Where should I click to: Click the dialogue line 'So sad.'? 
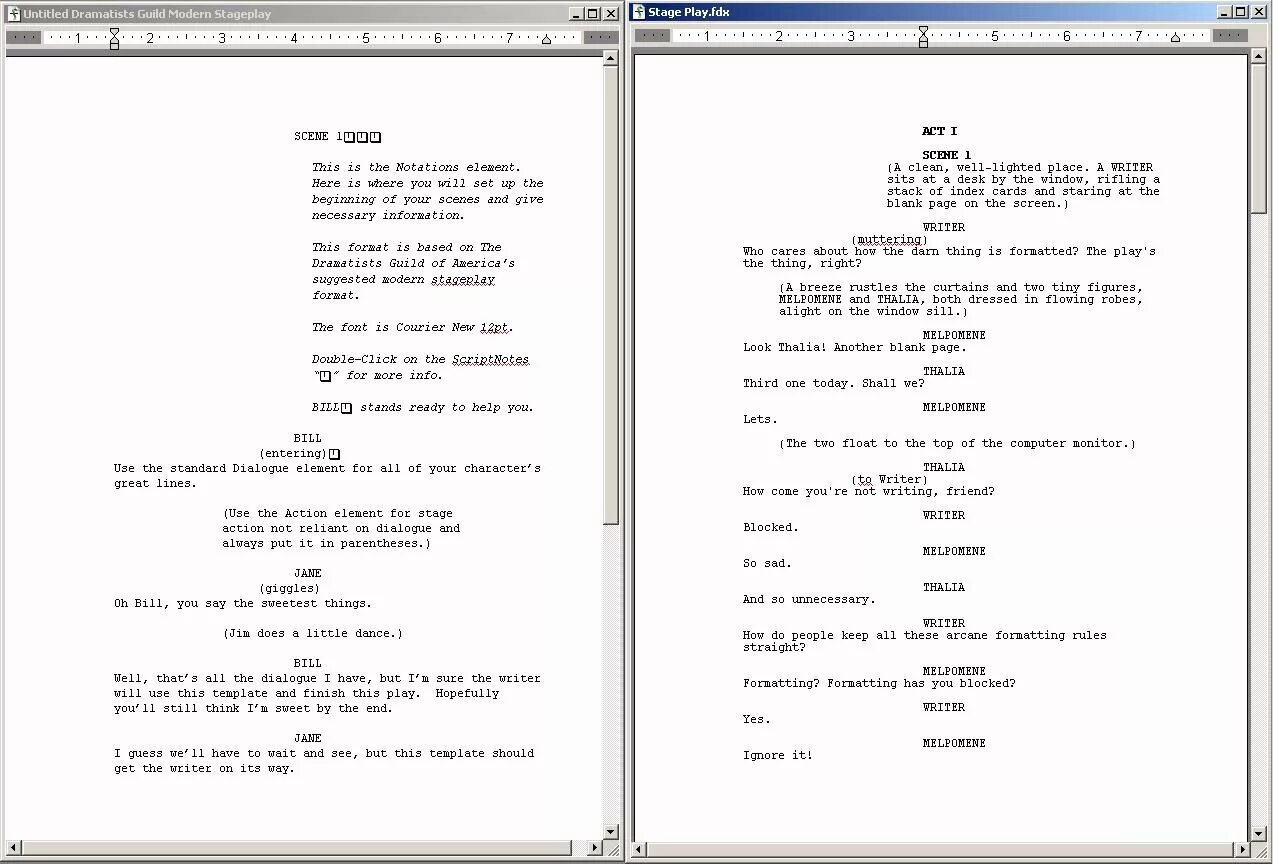pos(767,564)
